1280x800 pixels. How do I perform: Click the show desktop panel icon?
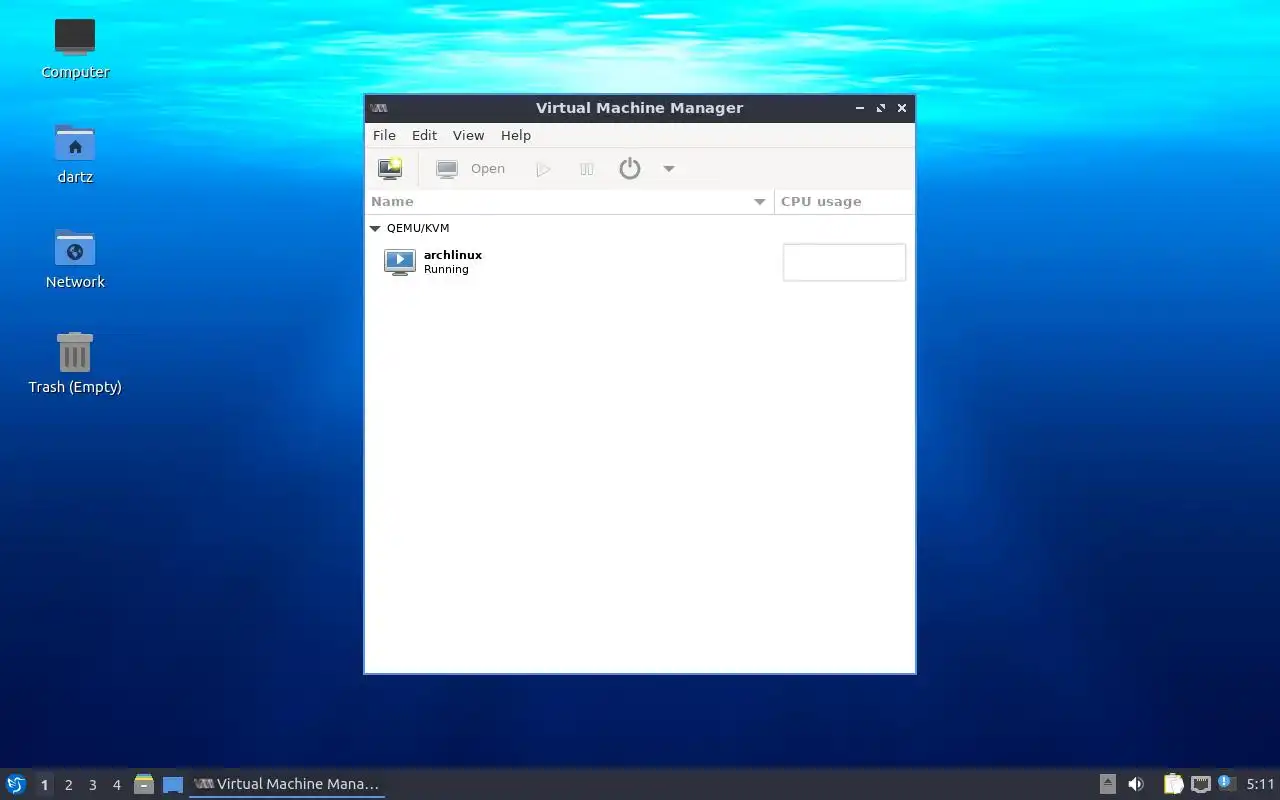point(173,784)
